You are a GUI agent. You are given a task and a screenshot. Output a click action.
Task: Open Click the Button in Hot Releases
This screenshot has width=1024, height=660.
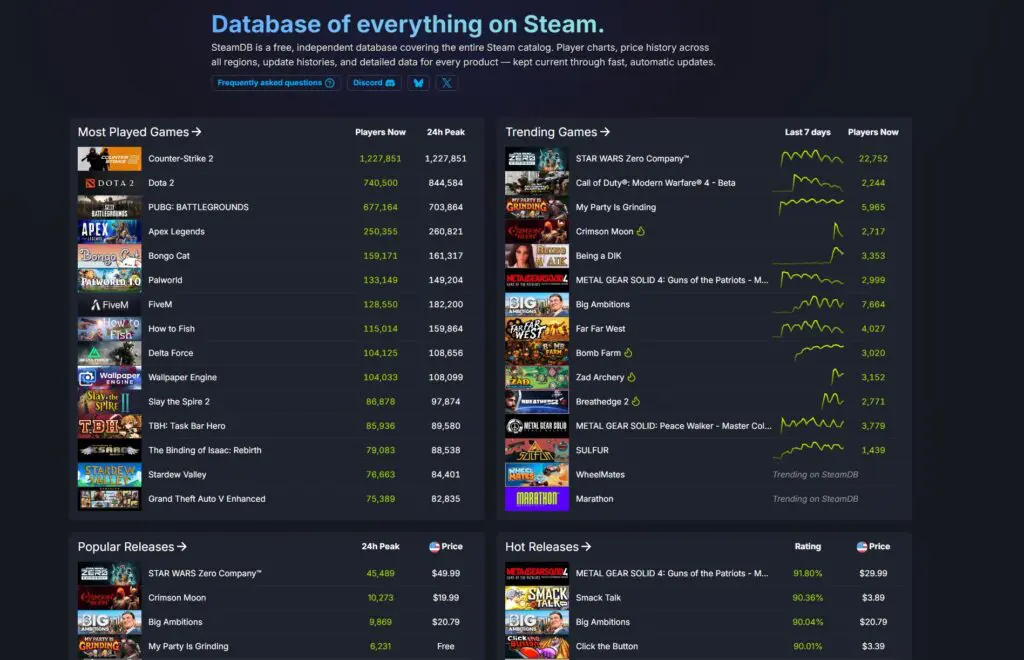pyautogui.click(x=607, y=646)
